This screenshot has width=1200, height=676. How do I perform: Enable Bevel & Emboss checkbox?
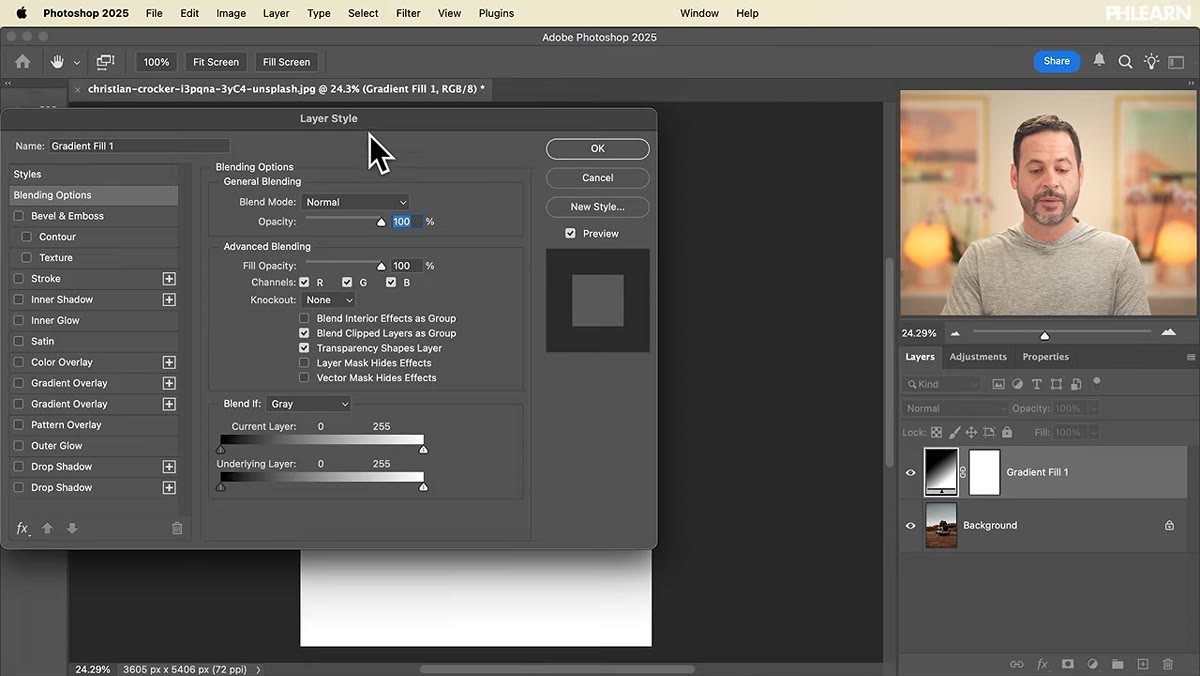click(18, 216)
